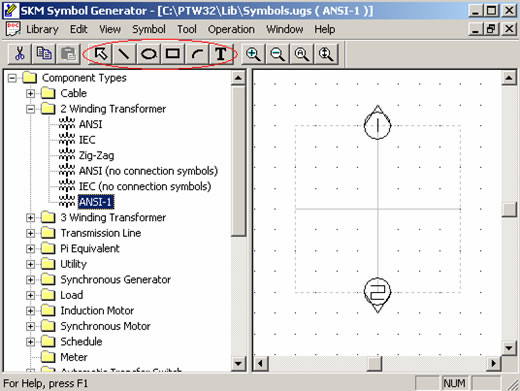Expand the 3 Winding Transformer folder
The width and height of the screenshot is (520, 391).
point(30,218)
